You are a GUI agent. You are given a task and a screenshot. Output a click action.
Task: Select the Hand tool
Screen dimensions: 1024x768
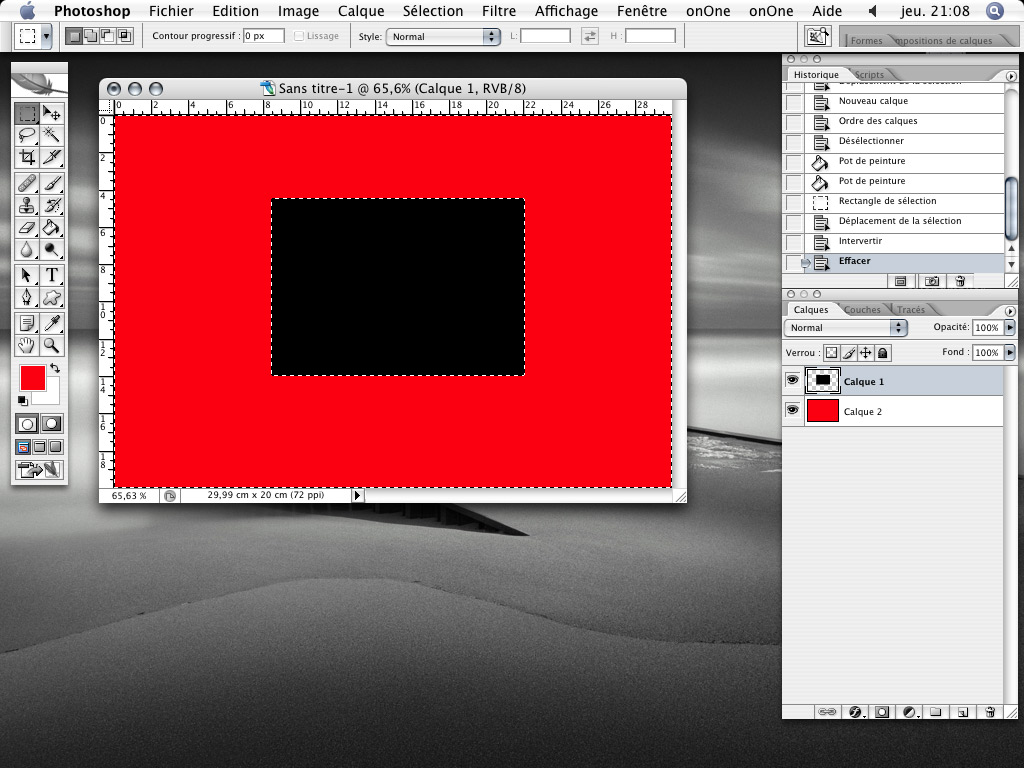(27, 345)
